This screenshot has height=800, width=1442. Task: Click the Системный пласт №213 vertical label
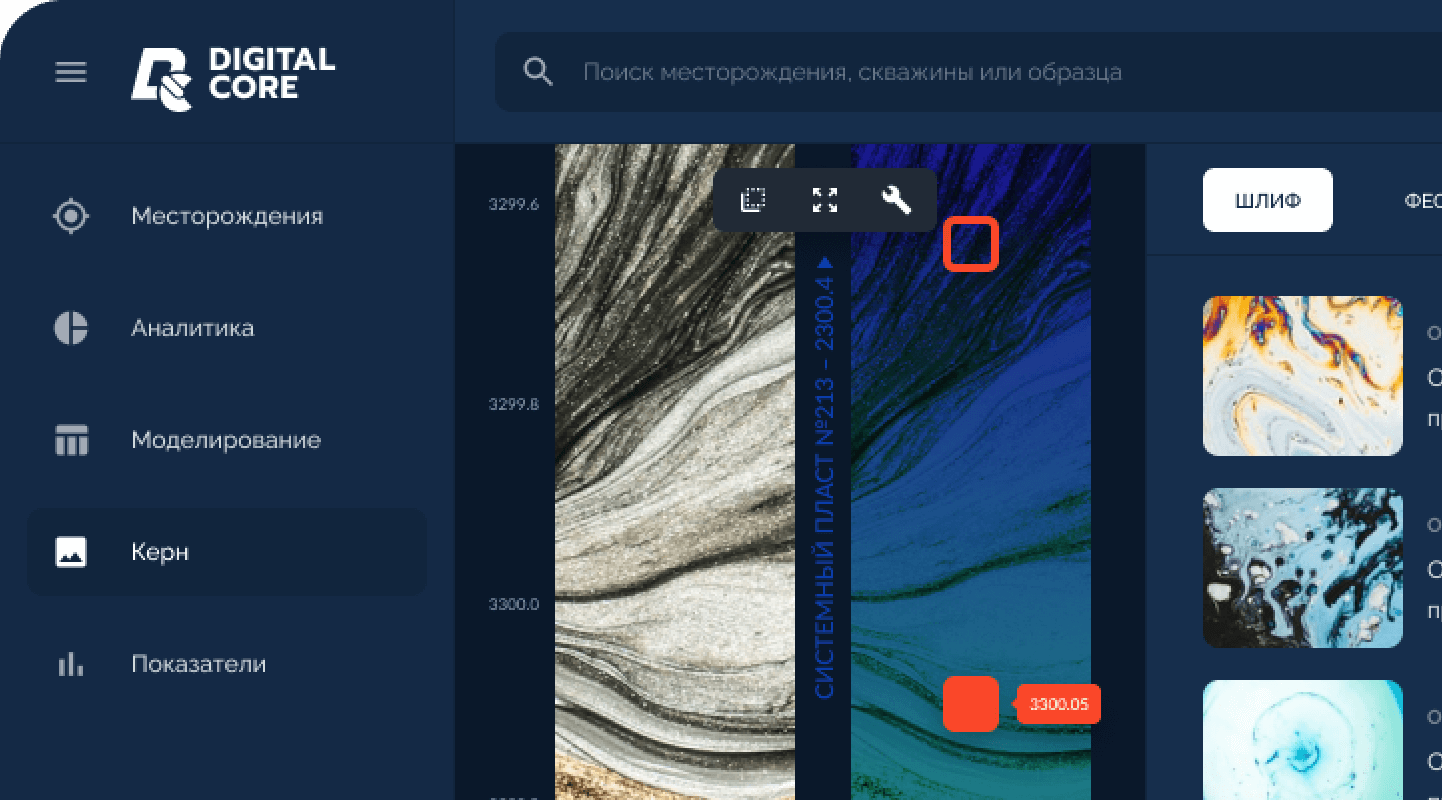coord(824,477)
